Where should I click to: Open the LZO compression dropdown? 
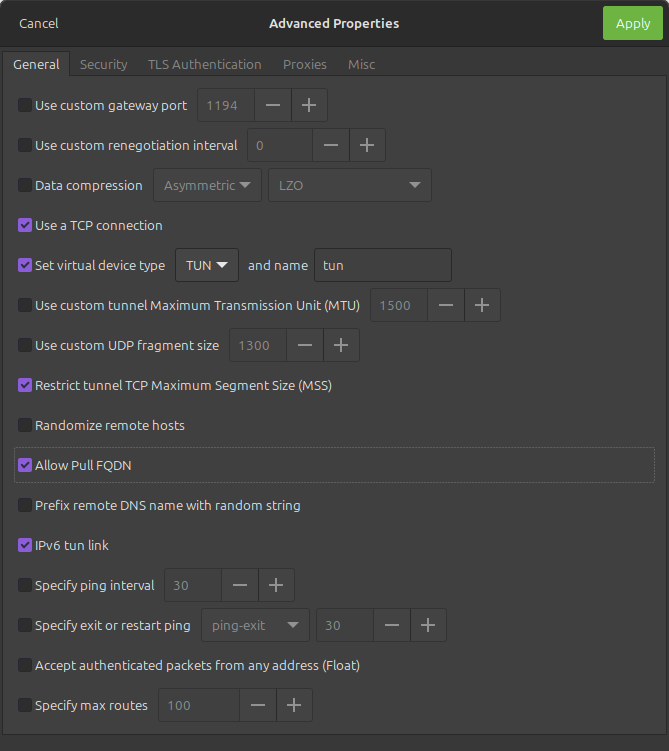click(349, 185)
